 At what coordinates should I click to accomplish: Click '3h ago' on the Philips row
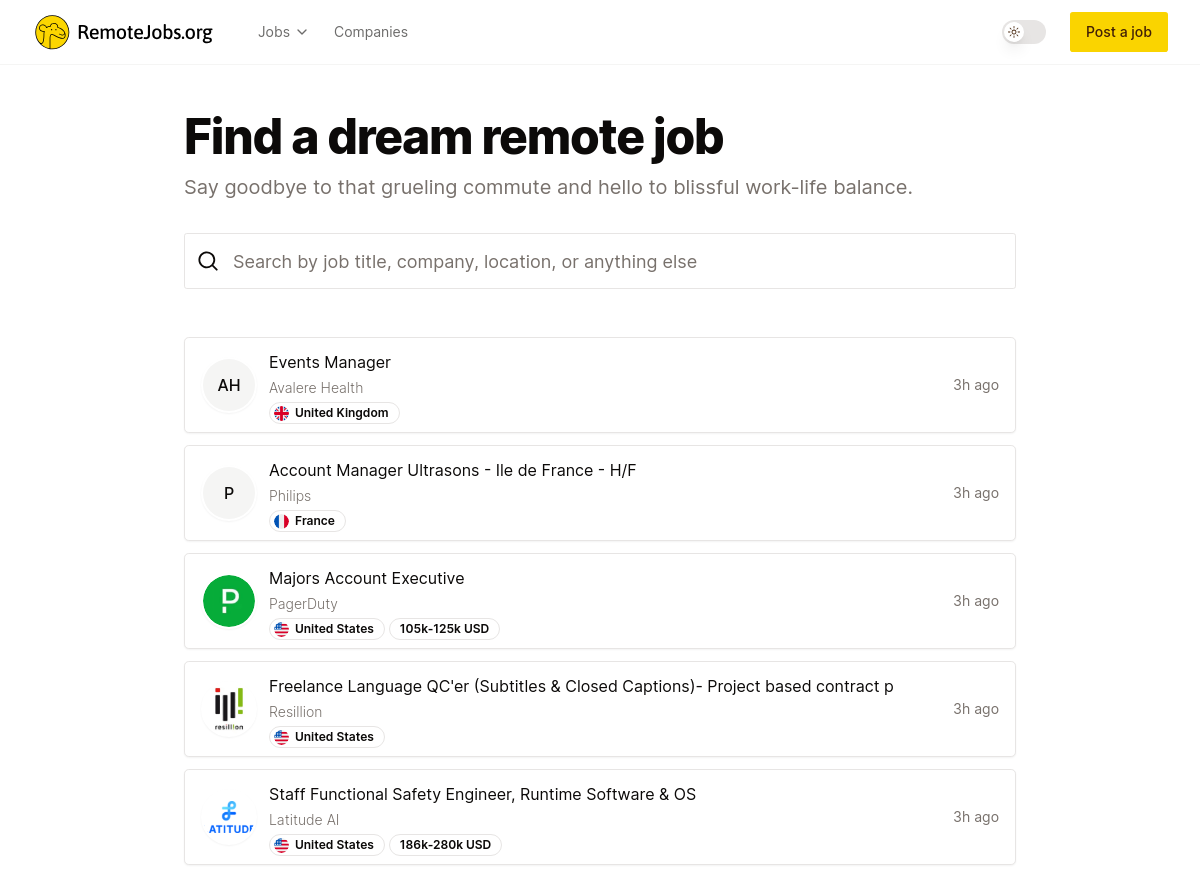[x=976, y=493]
